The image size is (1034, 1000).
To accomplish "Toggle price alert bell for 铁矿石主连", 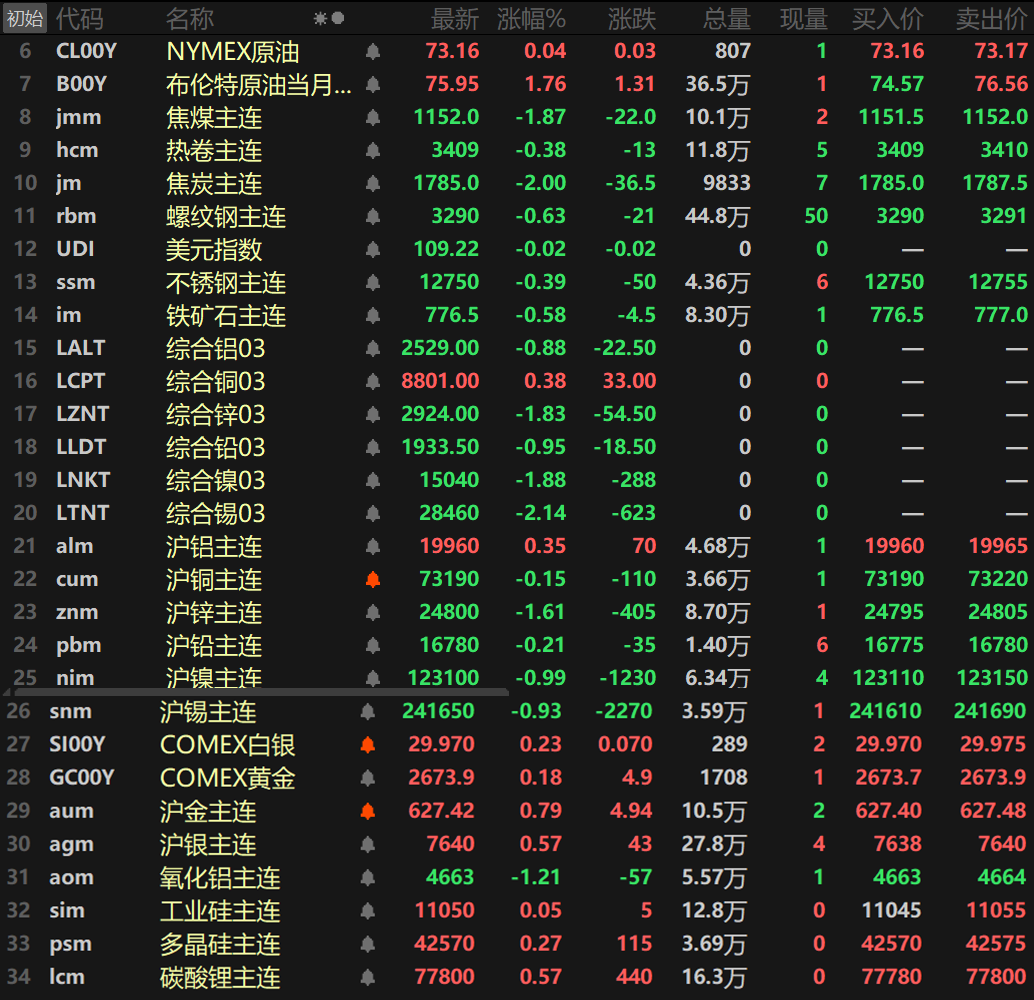I will click(373, 315).
